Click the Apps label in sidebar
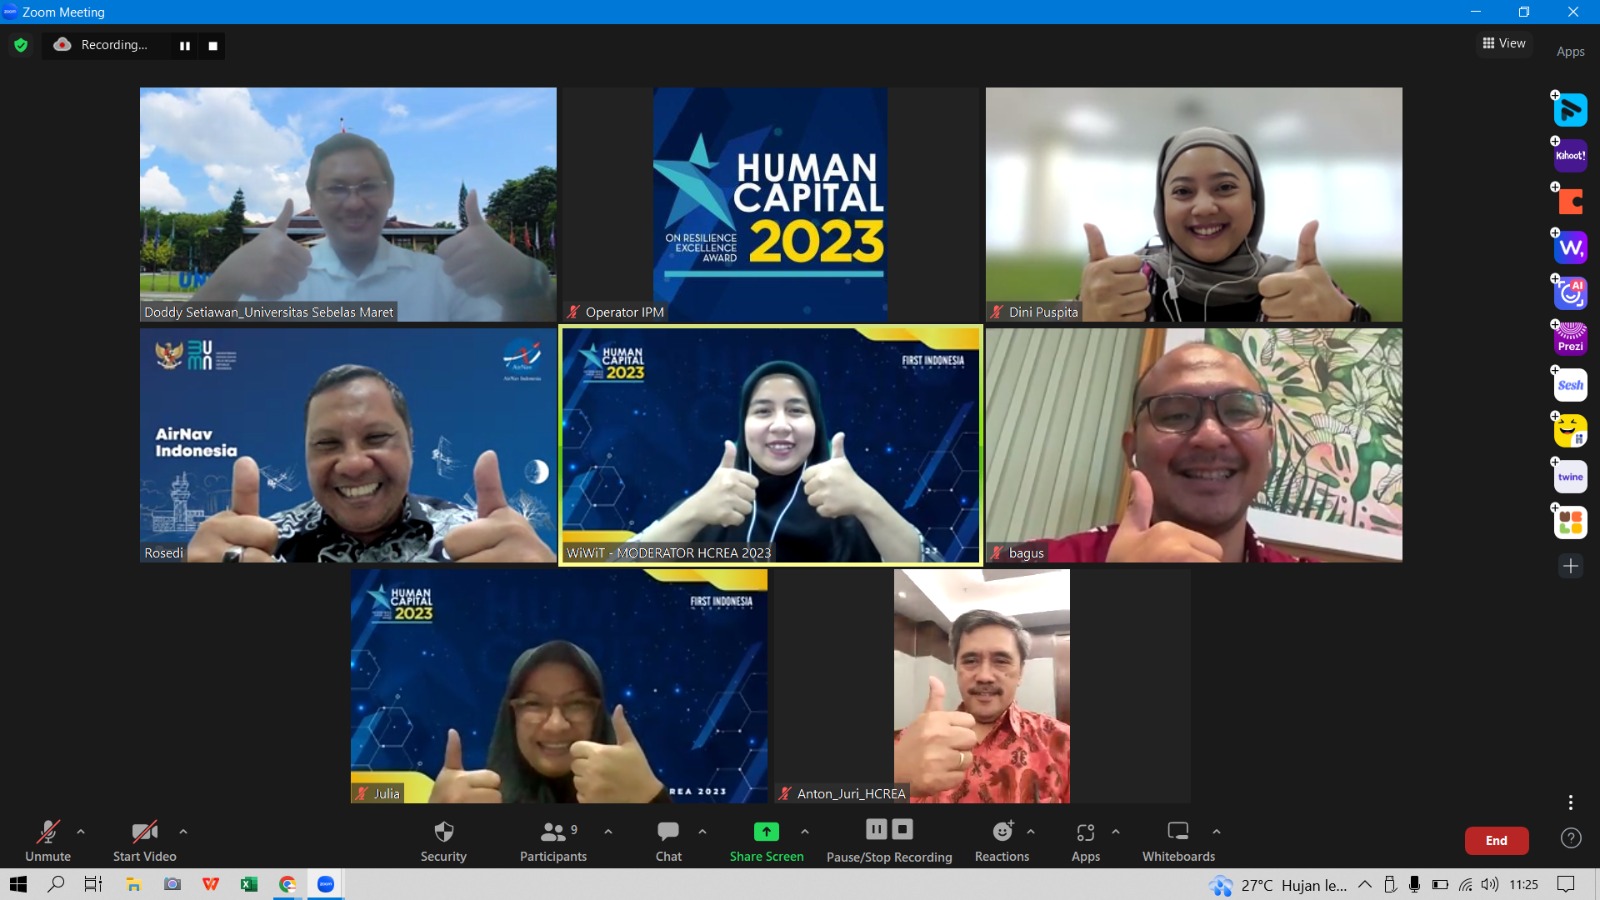Screen dimensions: 1600x900 [x=1570, y=52]
